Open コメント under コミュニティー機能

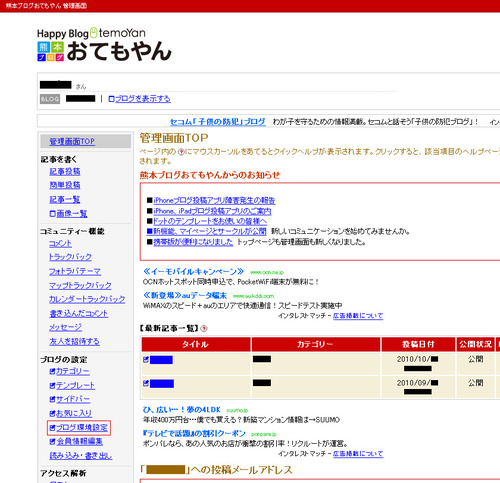60,243
